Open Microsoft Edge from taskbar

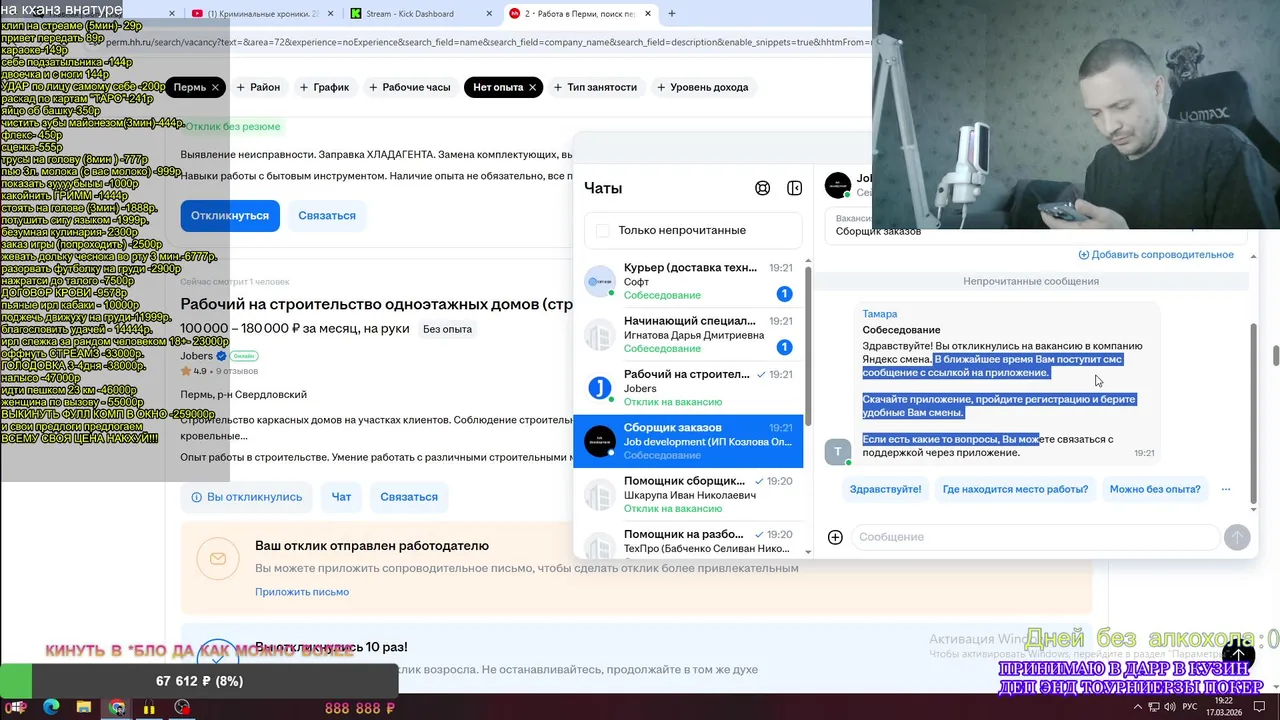click(51, 707)
